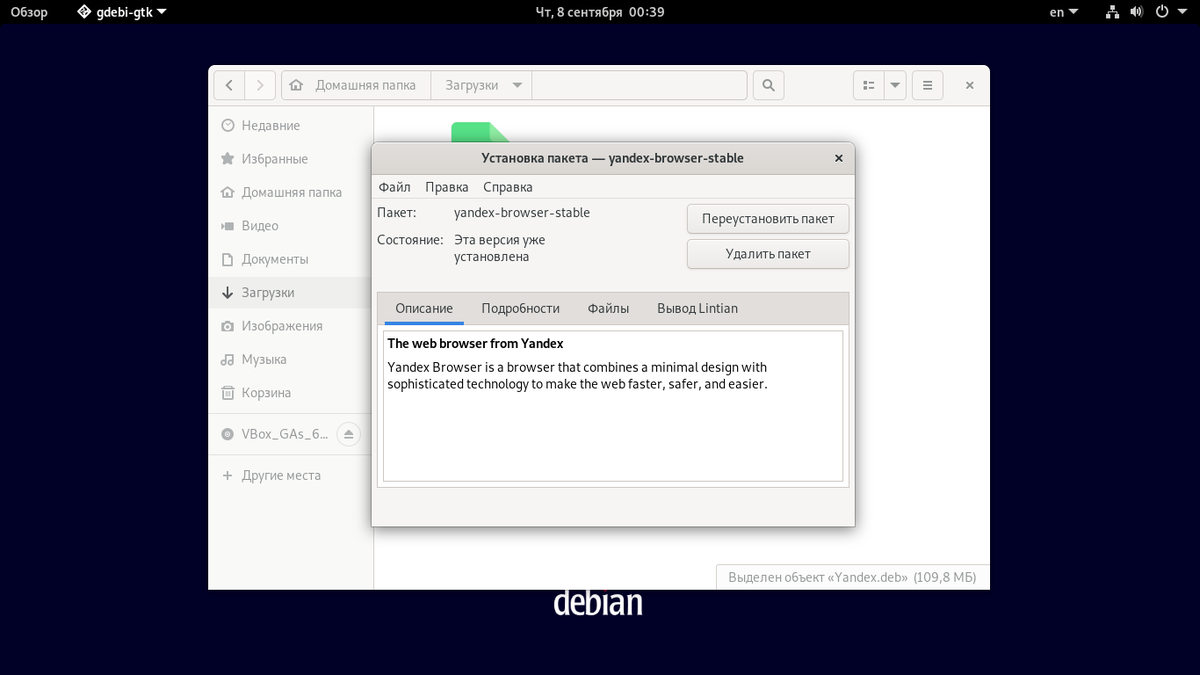1200x675 pixels.
Task: Open the Загрузки breadcrumb dropdown
Action: click(519, 85)
